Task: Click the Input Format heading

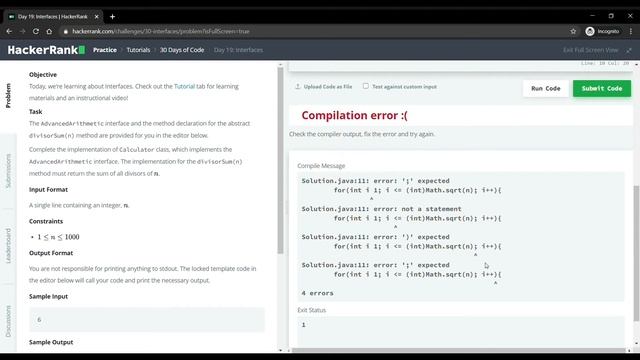Action: 48,189
